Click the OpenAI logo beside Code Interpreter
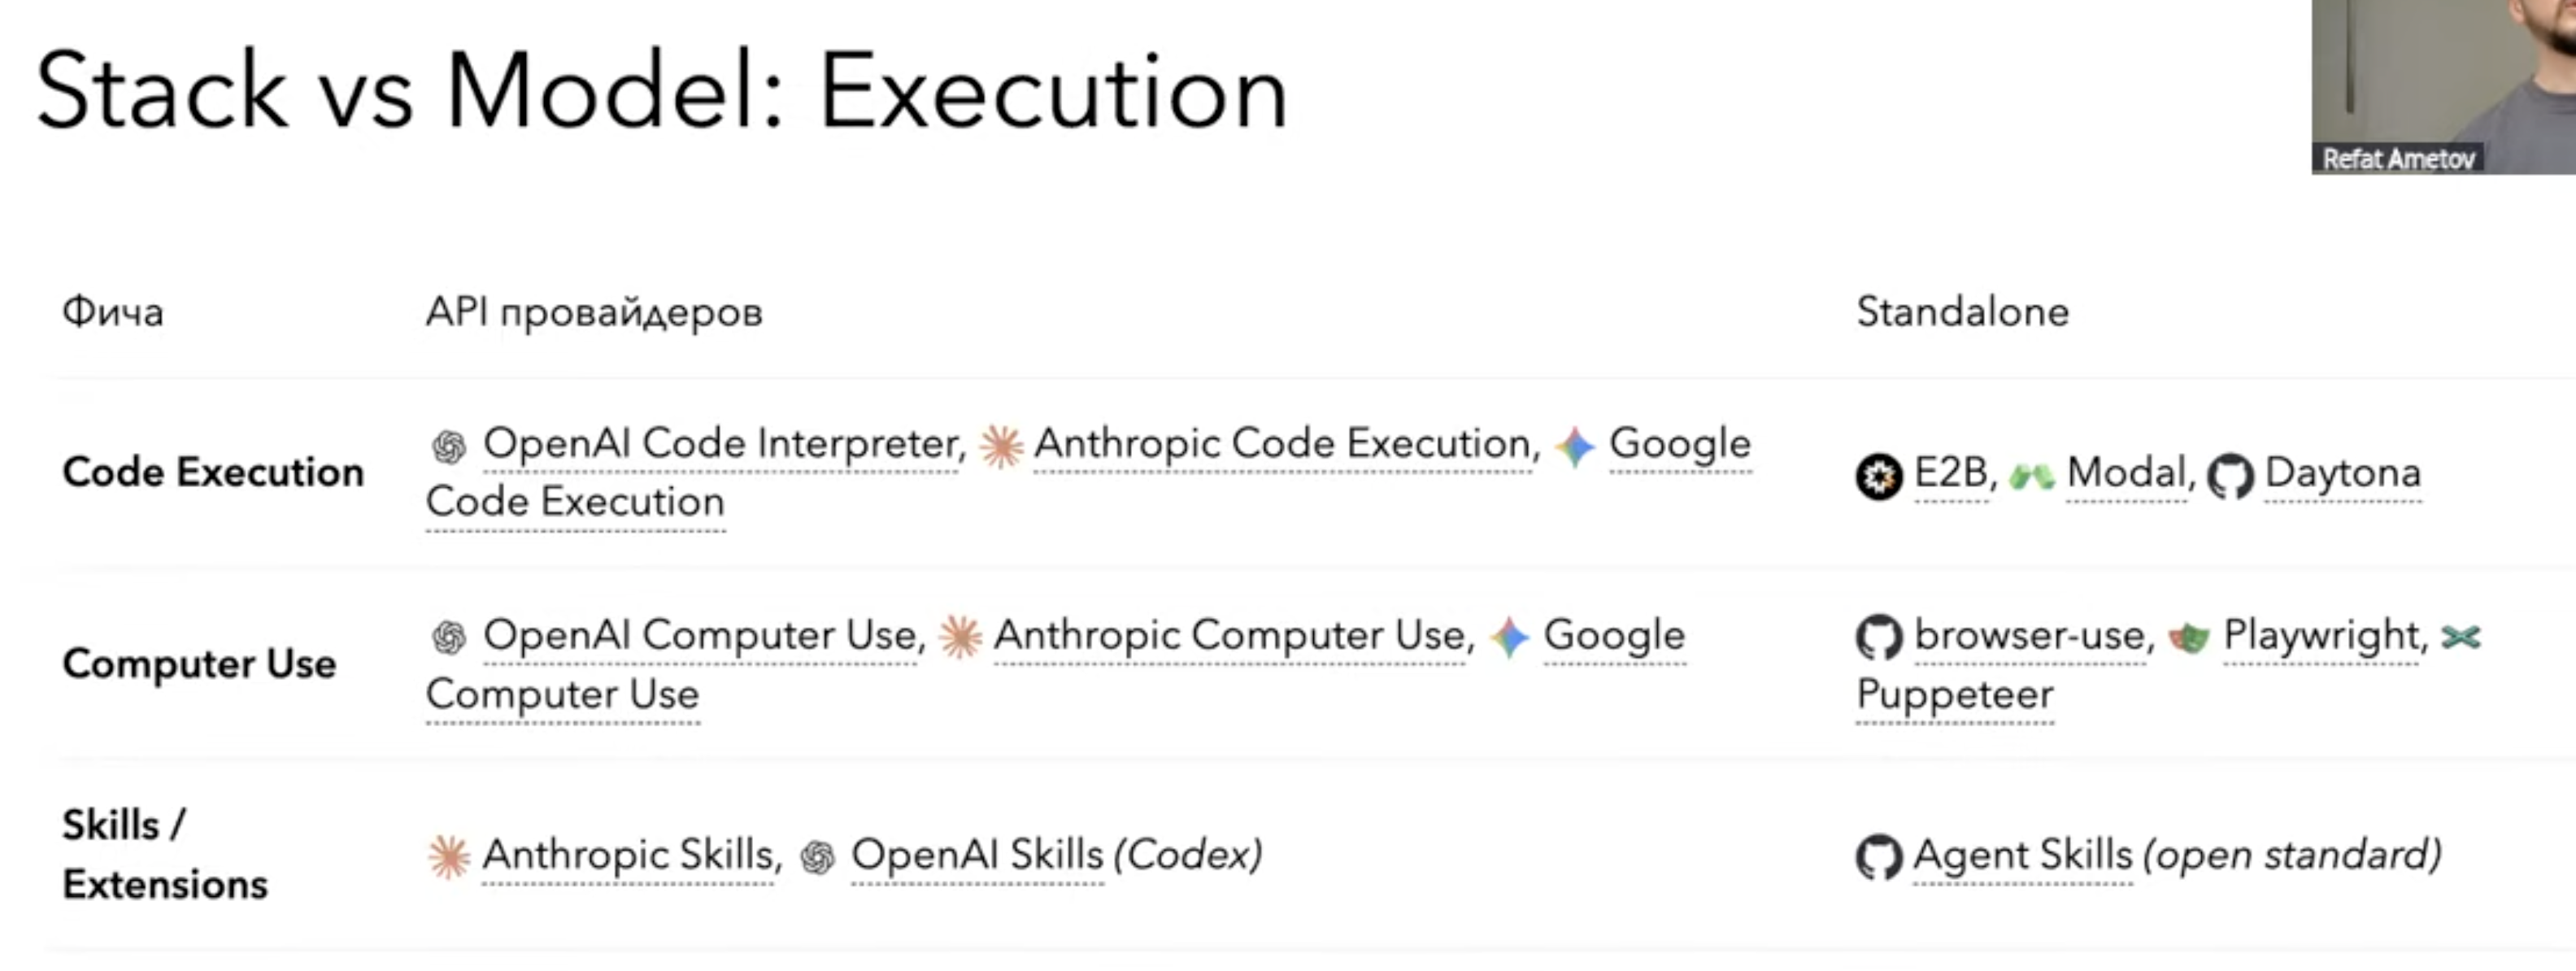The width and height of the screenshot is (2576, 971). click(449, 446)
